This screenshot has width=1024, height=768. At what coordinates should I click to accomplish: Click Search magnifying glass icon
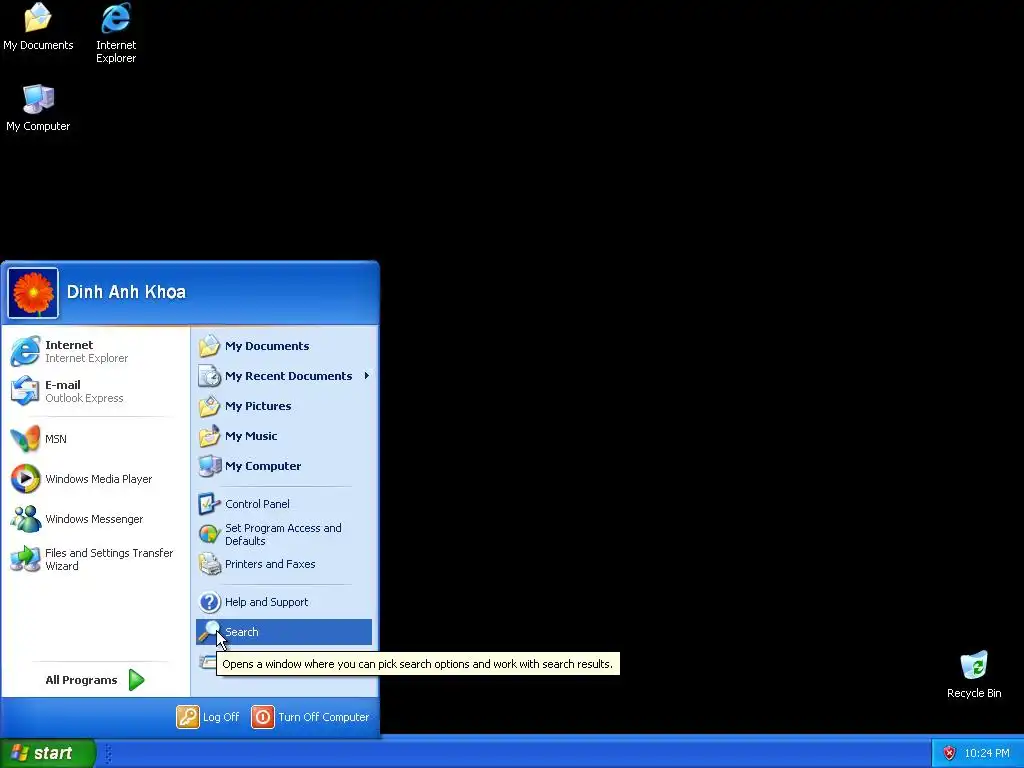point(210,631)
